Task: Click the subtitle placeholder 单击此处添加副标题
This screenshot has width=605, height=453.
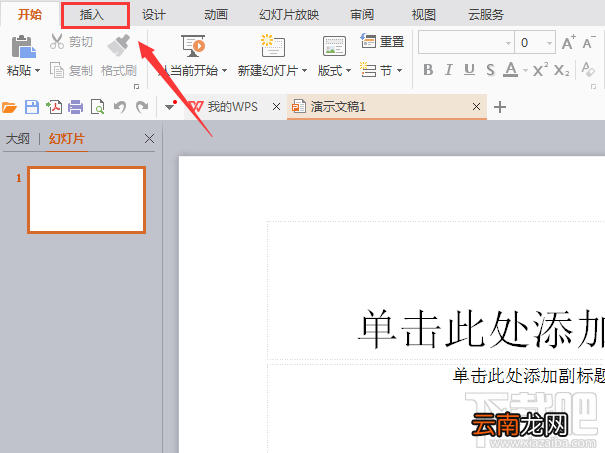Action: tap(529, 376)
